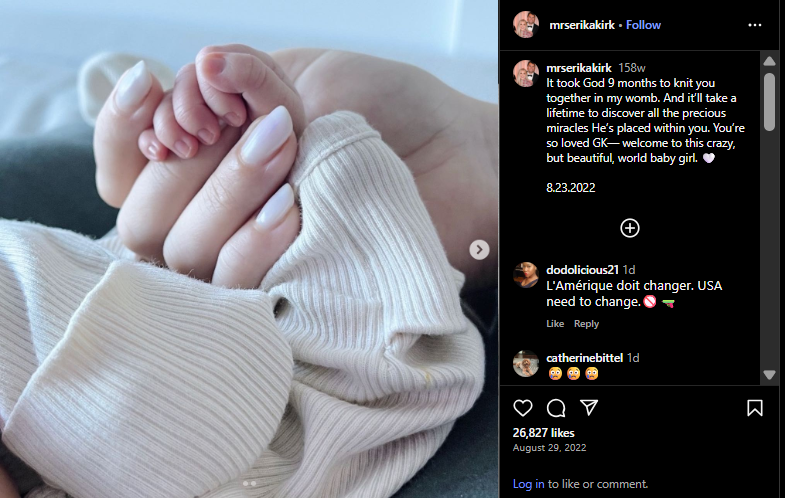Load more comments with the plus circle
The height and width of the screenshot is (498, 785).
[x=630, y=228]
